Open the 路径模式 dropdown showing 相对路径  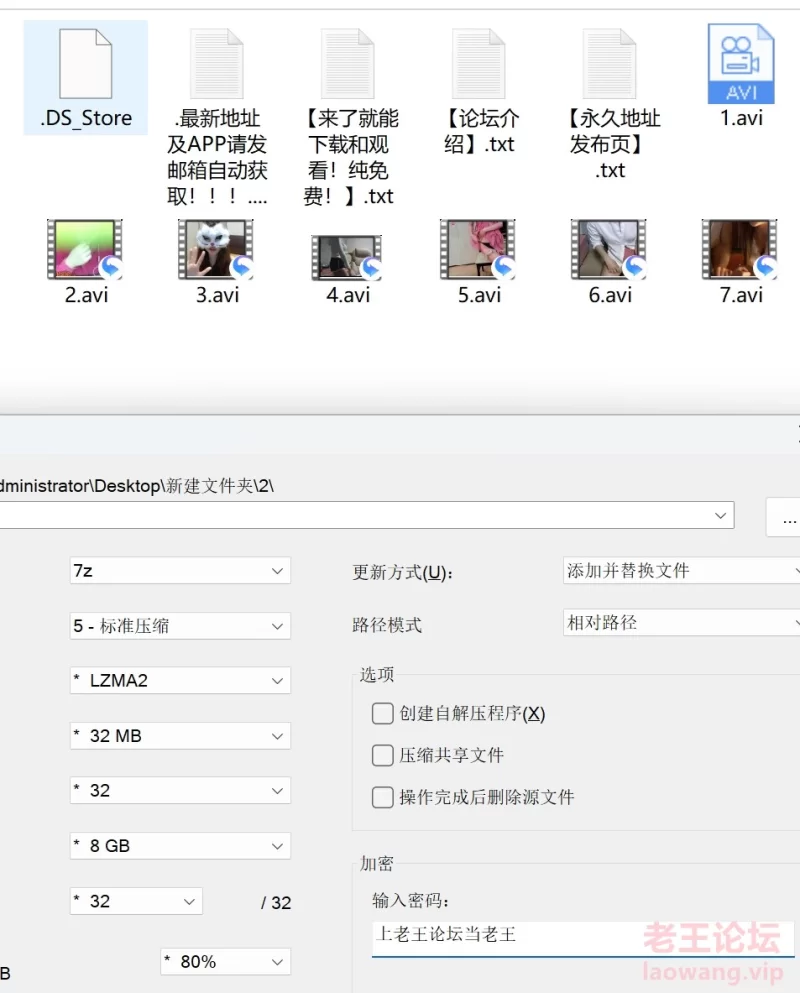[x=682, y=623]
